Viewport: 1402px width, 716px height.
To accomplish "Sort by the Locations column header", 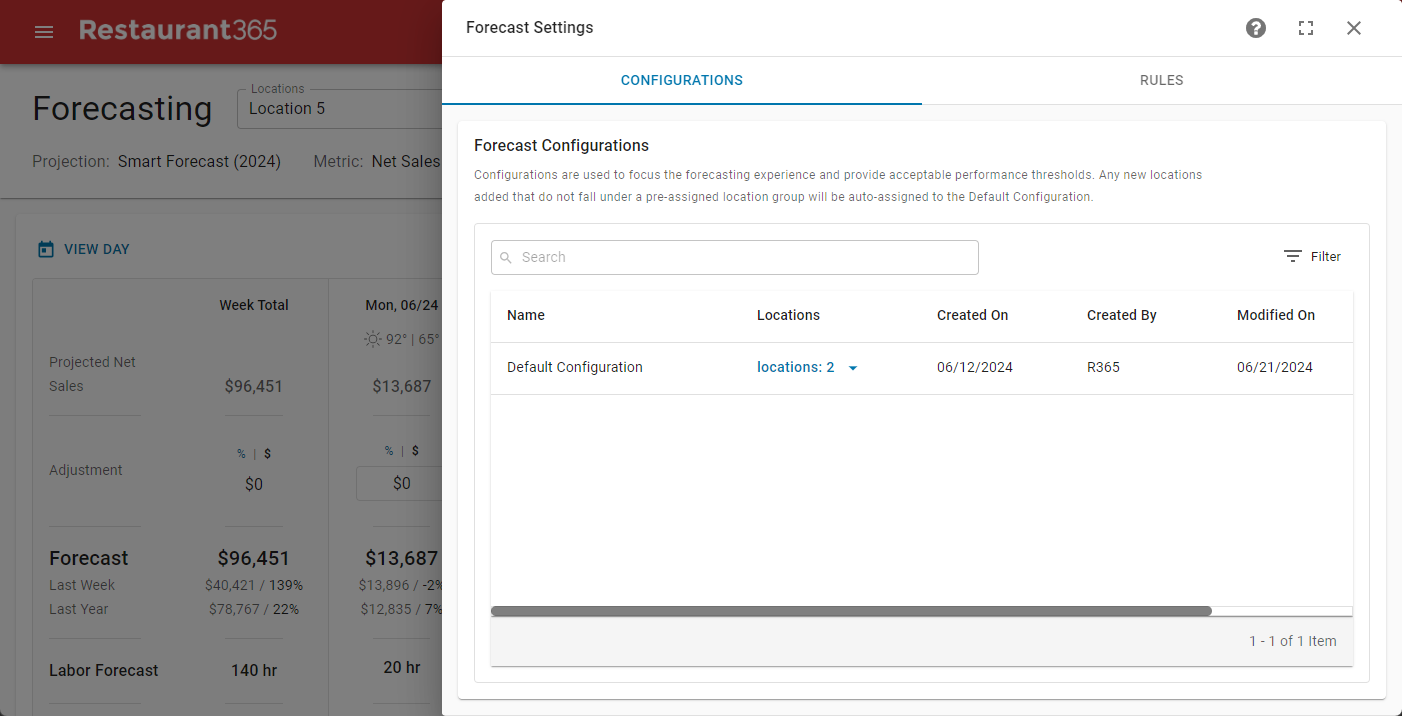I will click(788, 315).
